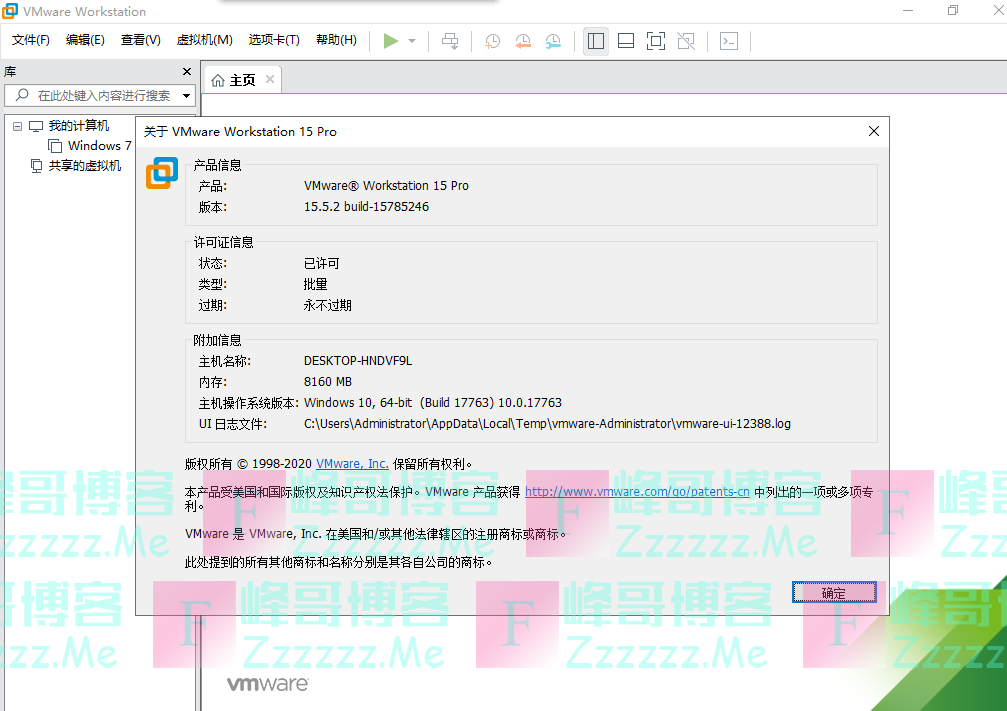Open the power options dropdown arrow
The width and height of the screenshot is (1007, 711).
coord(412,41)
